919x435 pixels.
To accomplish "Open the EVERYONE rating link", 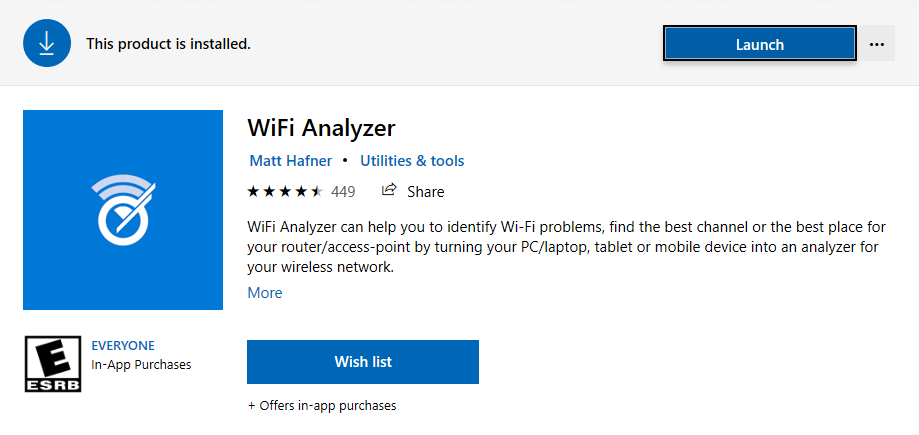I will [123, 345].
